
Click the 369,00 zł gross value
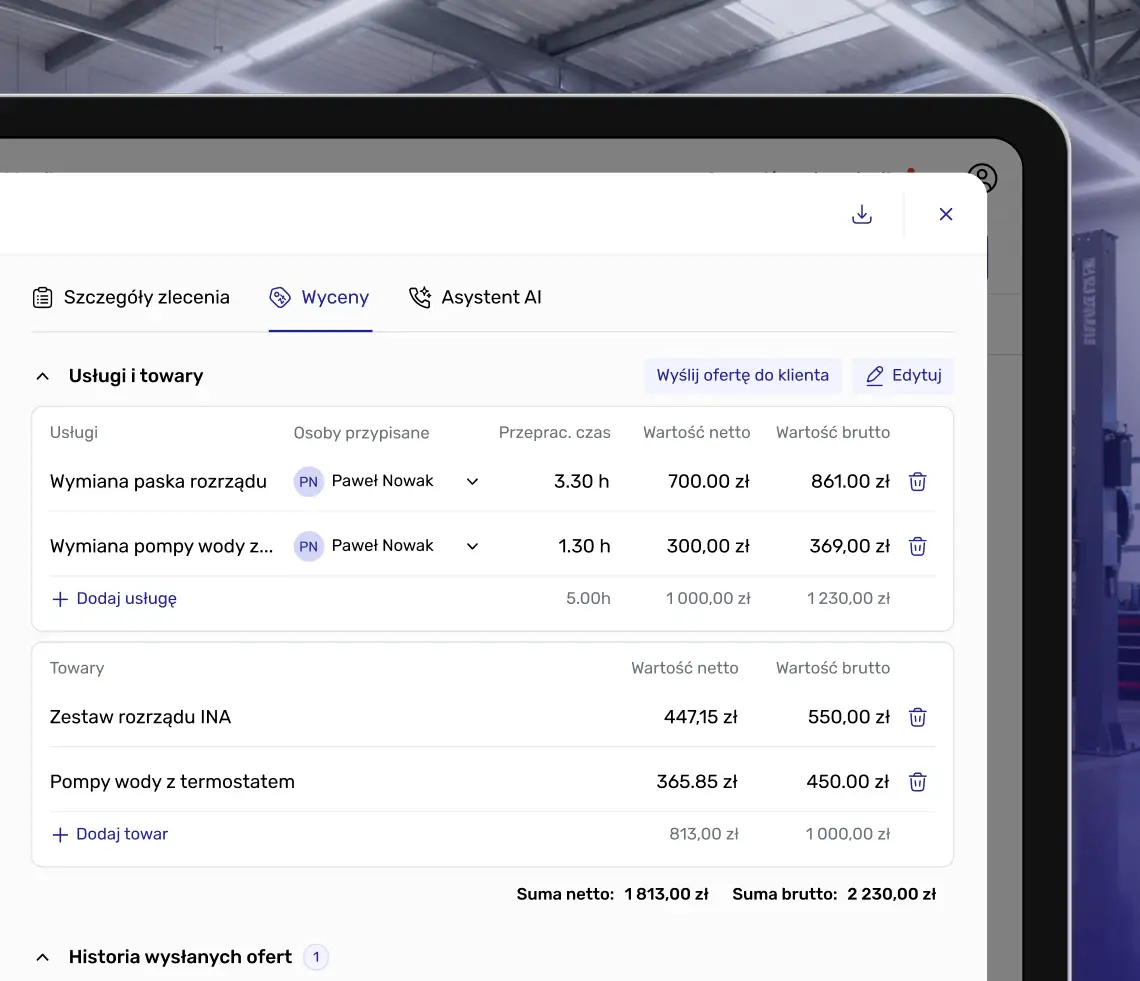tap(850, 546)
